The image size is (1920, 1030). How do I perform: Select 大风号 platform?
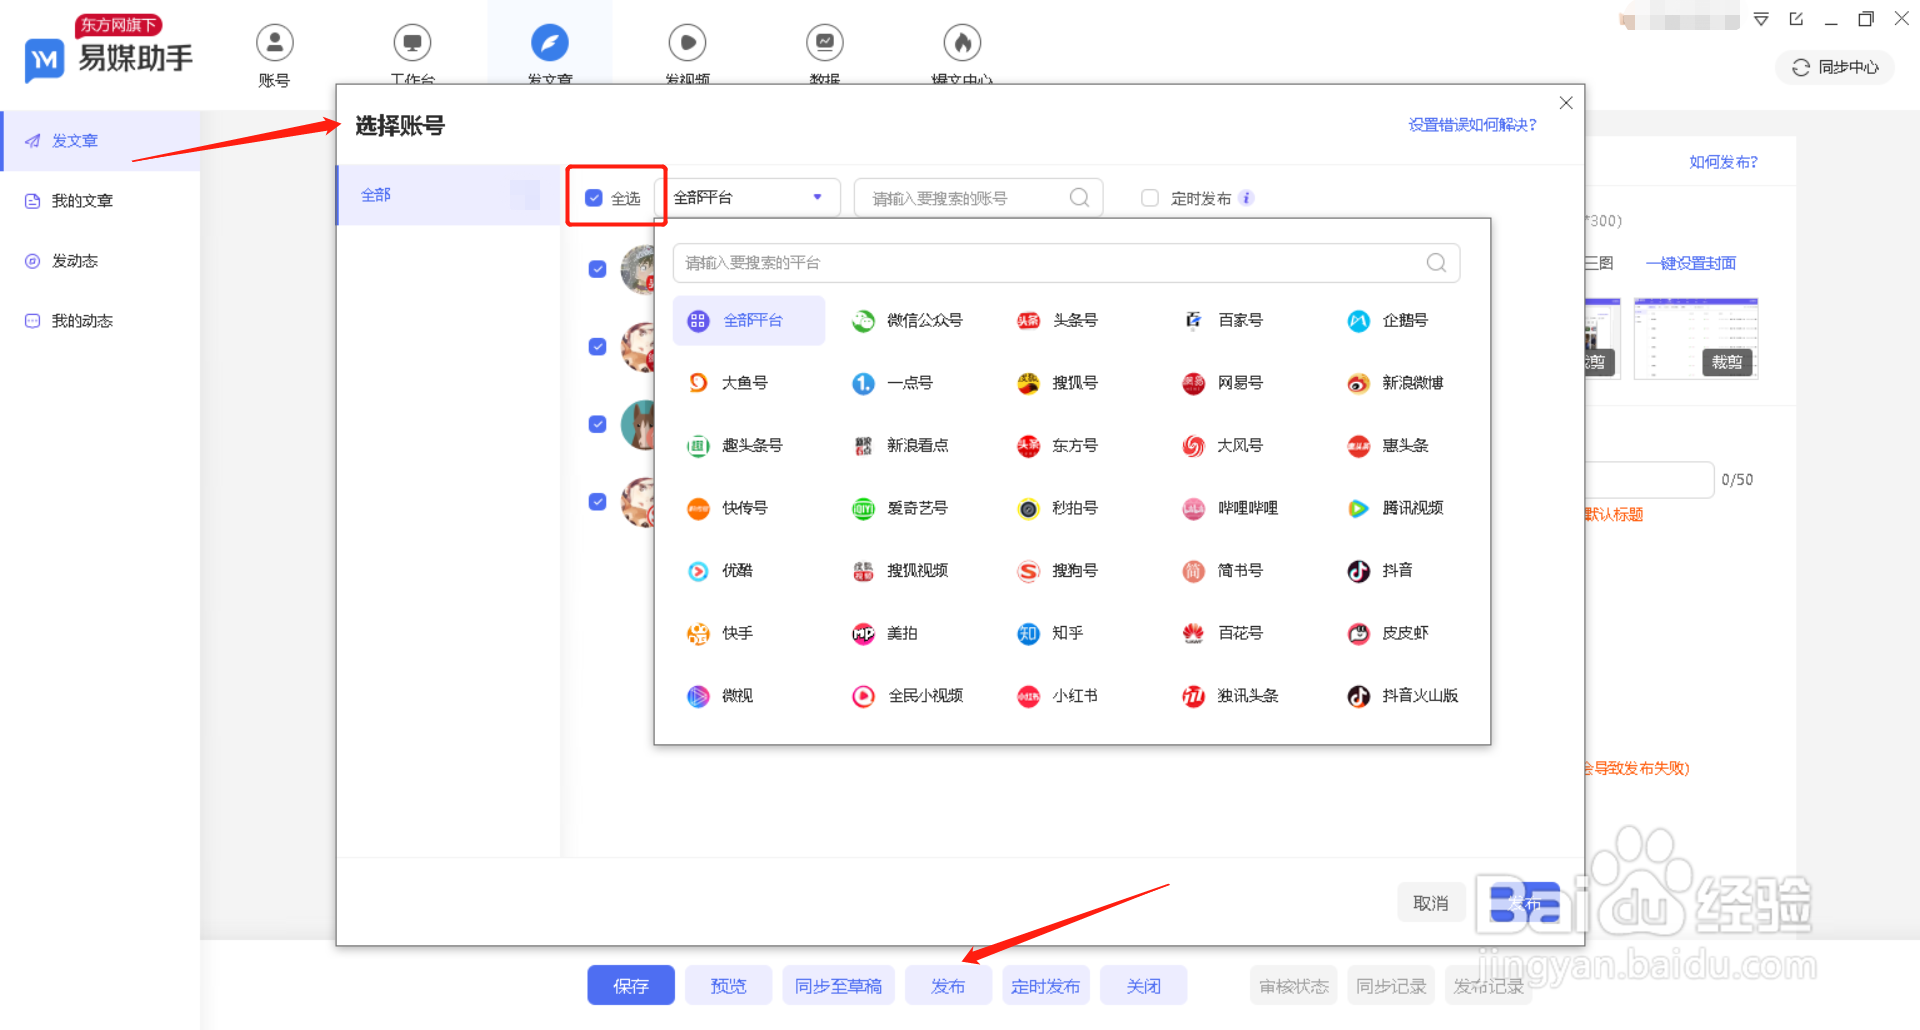point(1222,446)
